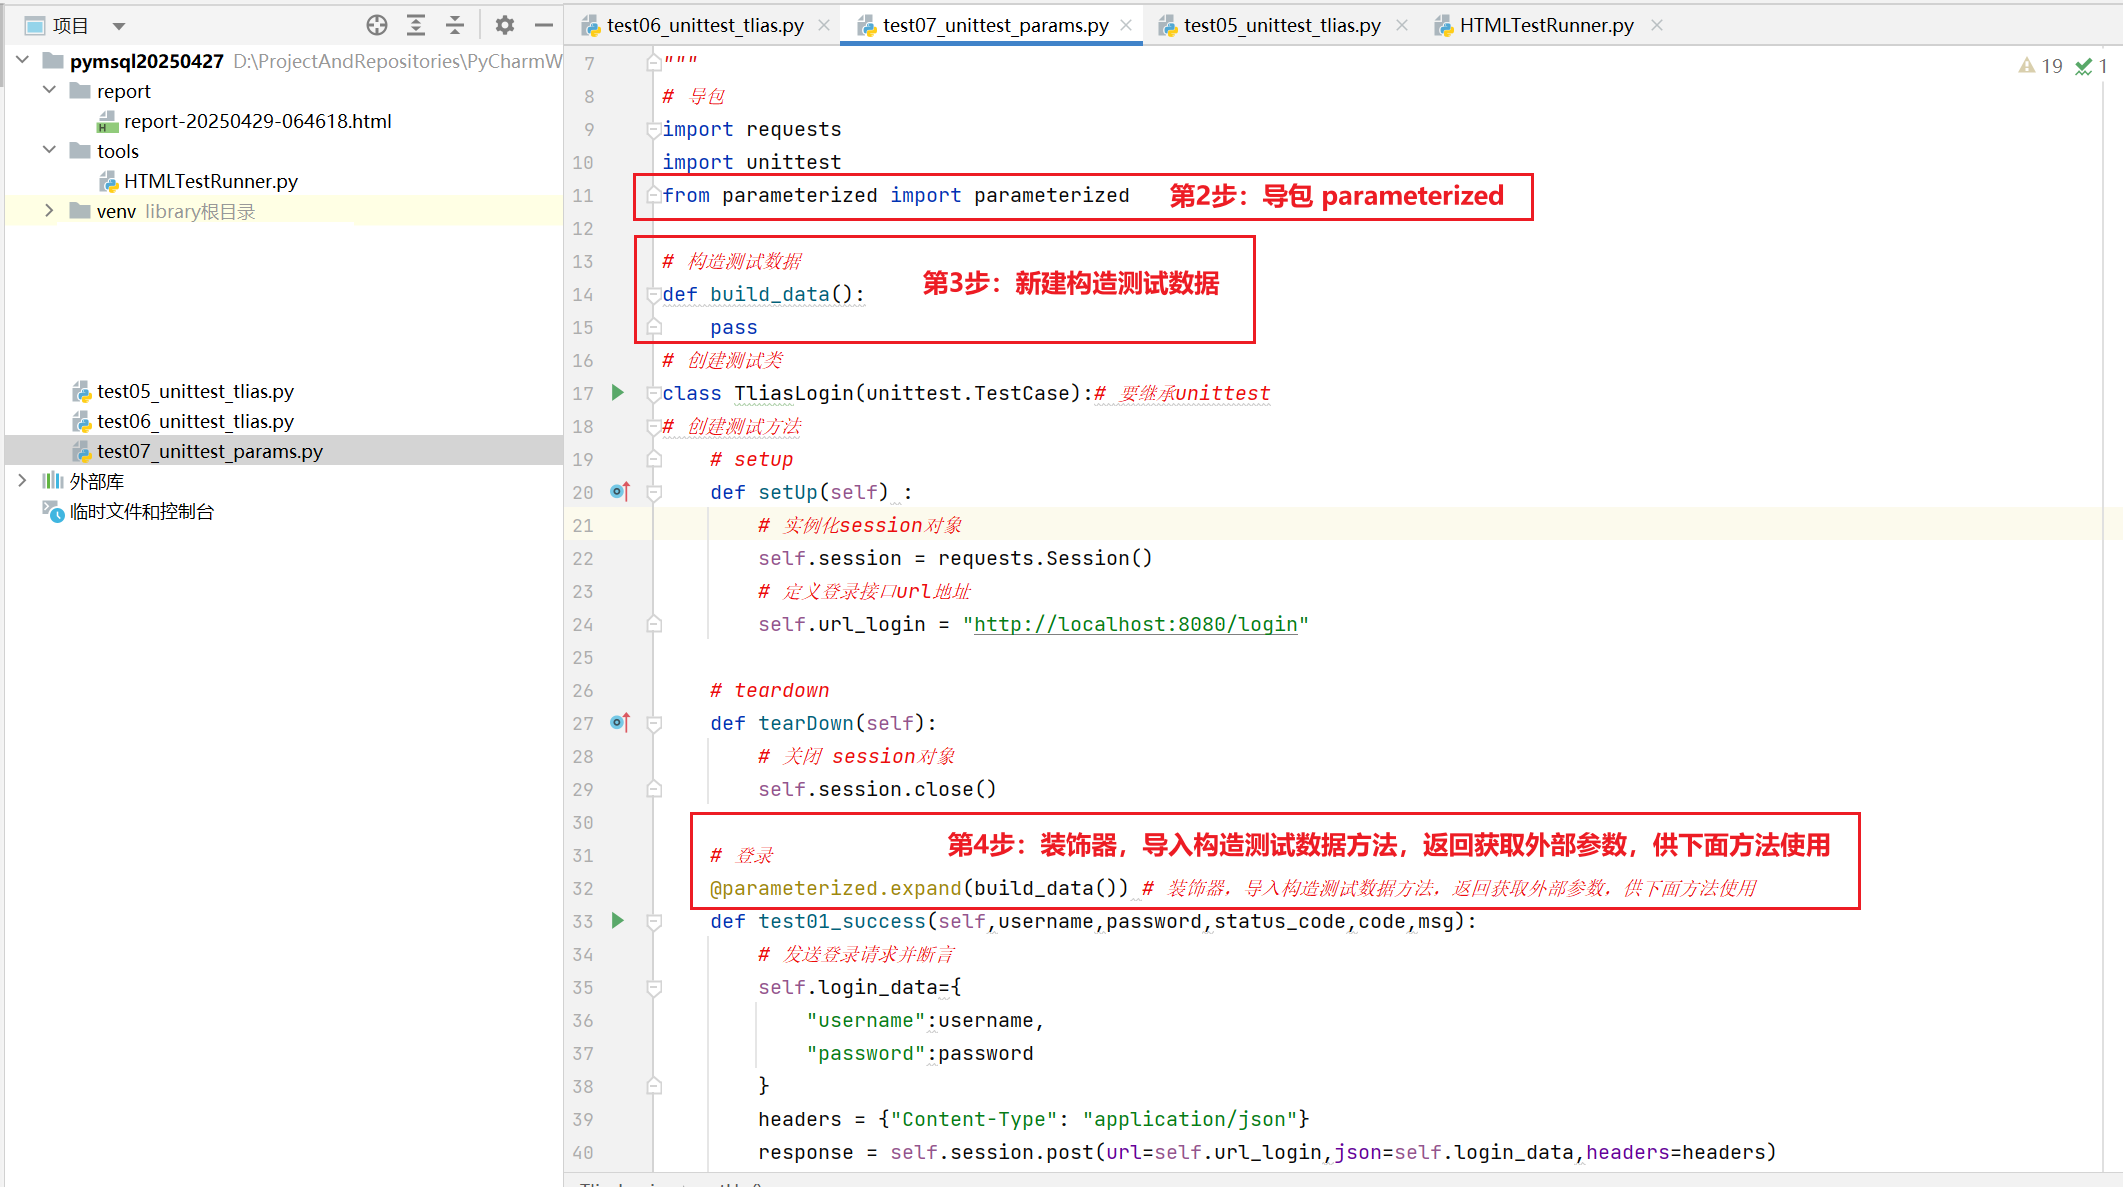Switch to test06_unittest_tlias.py tab

pos(704,26)
